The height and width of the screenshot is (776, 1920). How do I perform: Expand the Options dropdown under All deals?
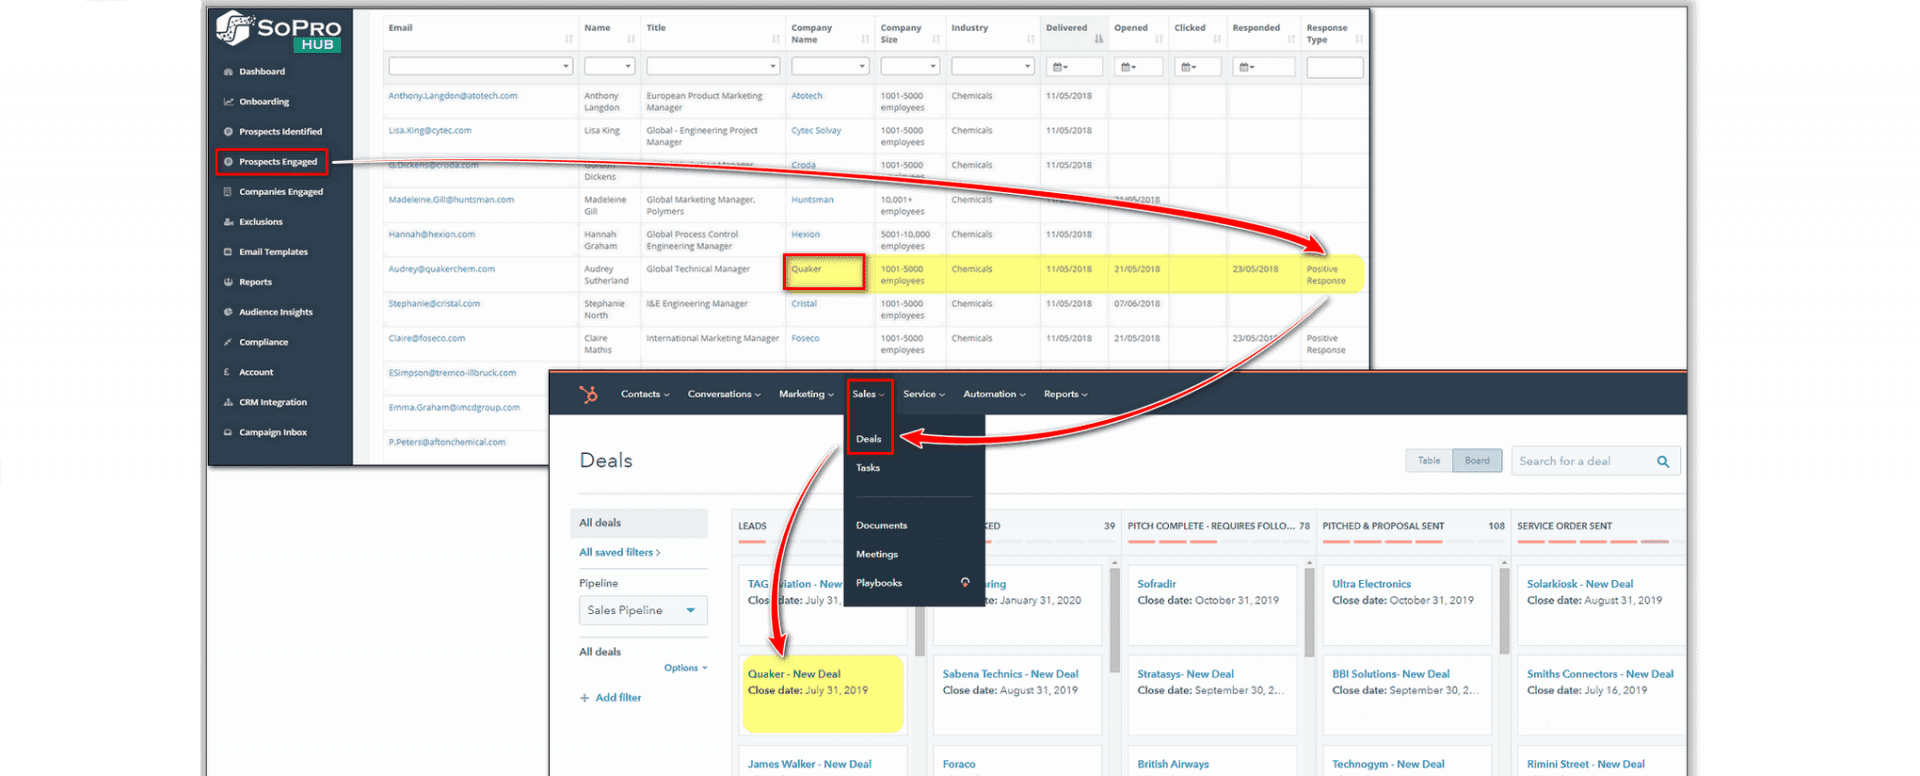click(685, 668)
